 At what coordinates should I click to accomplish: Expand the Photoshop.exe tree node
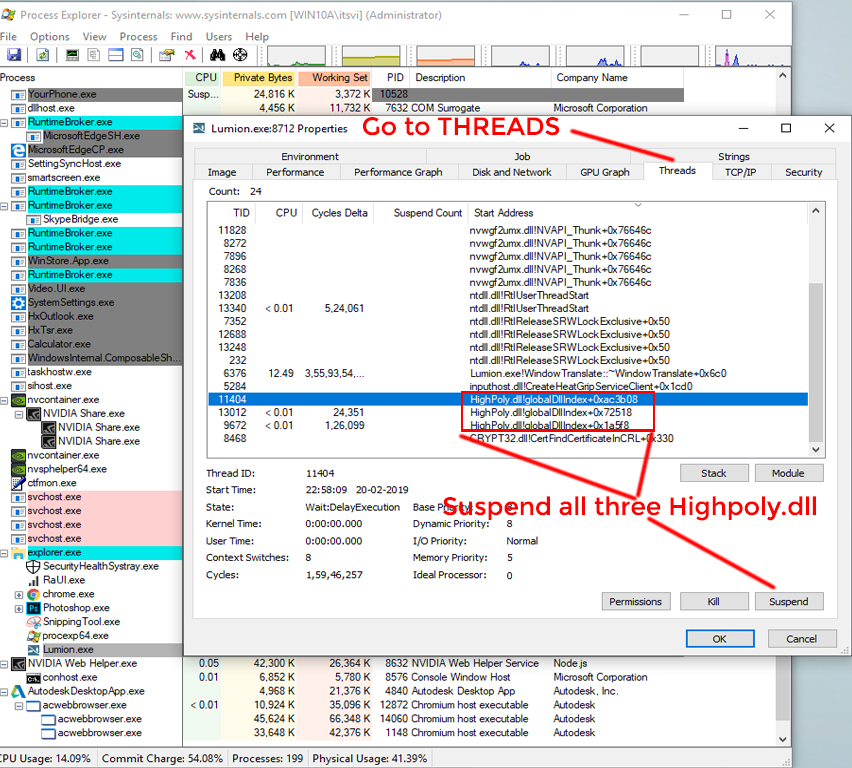[18, 608]
